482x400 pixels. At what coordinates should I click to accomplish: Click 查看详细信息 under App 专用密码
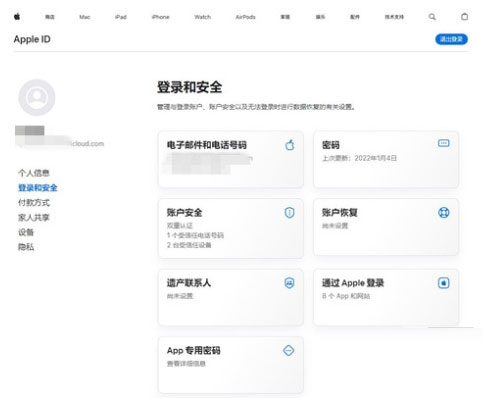186,363
